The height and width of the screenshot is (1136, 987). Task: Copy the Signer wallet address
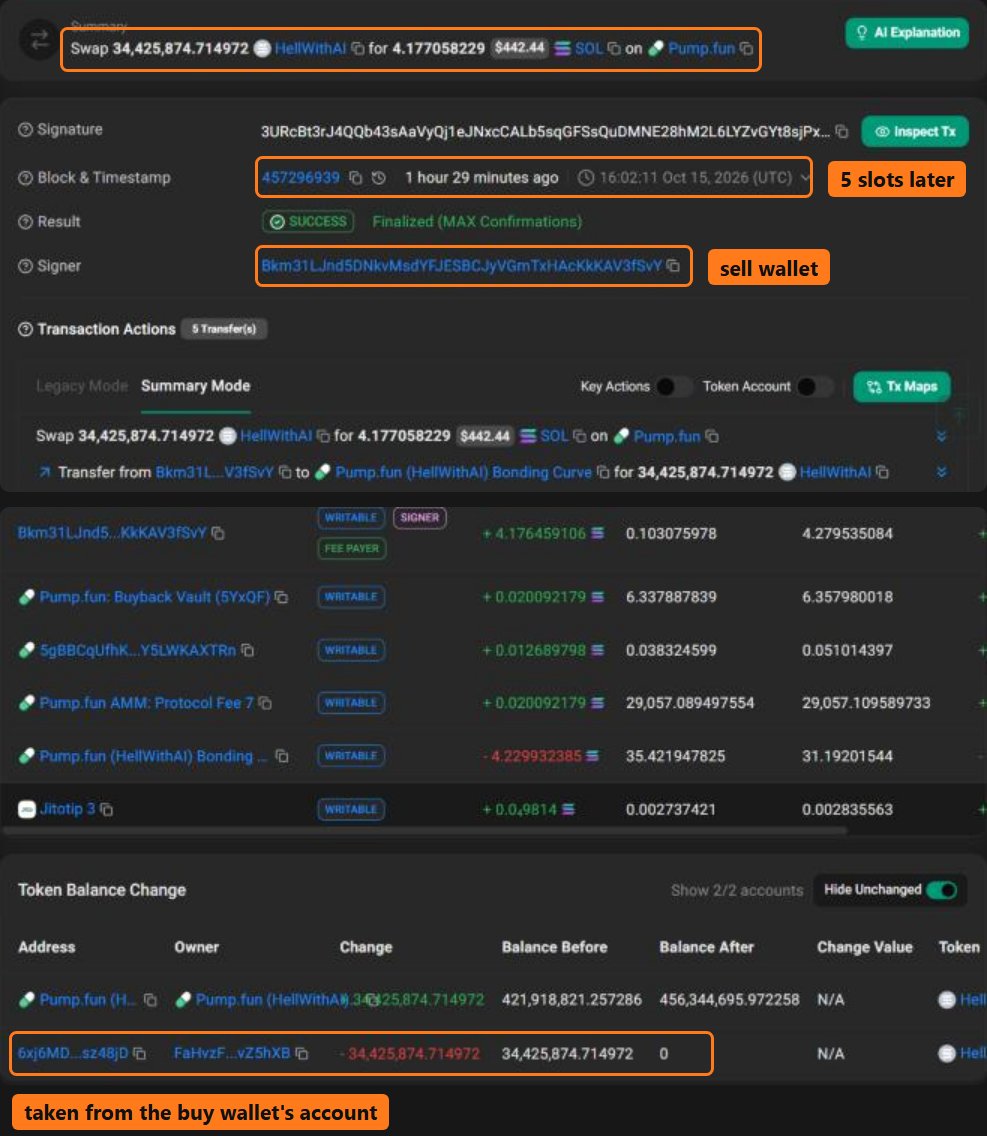pos(673,266)
